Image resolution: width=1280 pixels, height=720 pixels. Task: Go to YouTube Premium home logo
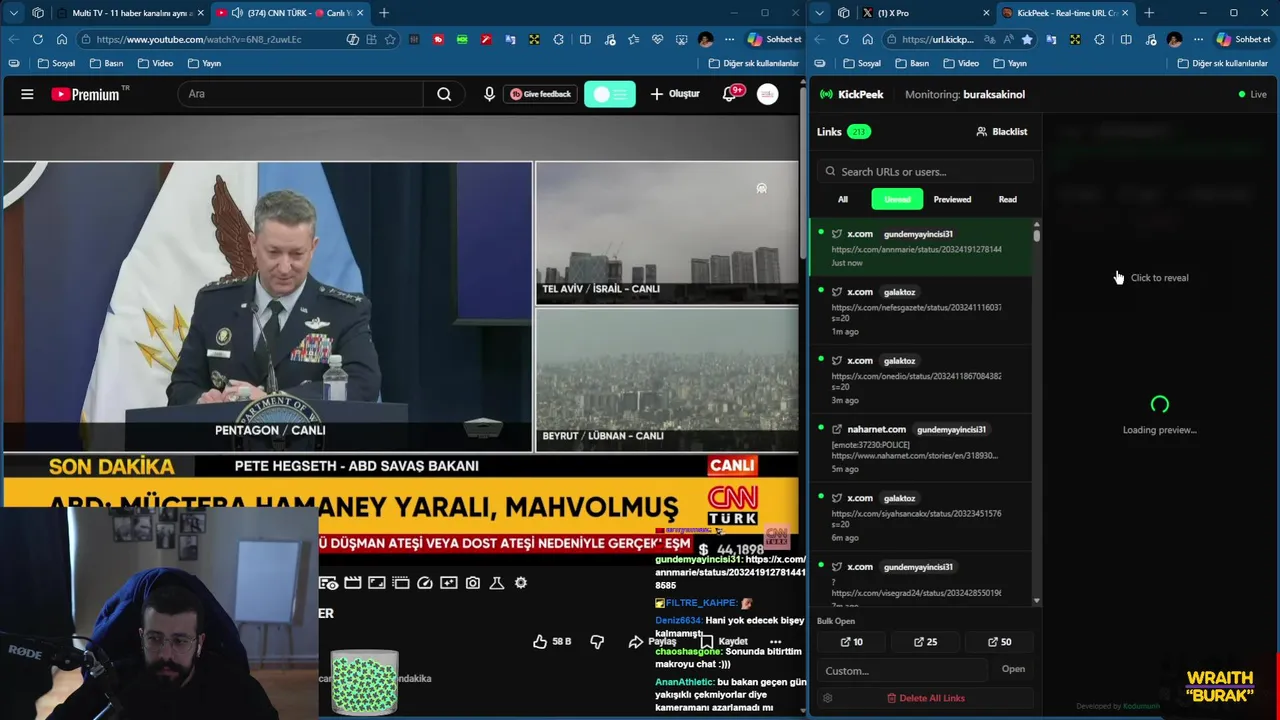tap(90, 94)
